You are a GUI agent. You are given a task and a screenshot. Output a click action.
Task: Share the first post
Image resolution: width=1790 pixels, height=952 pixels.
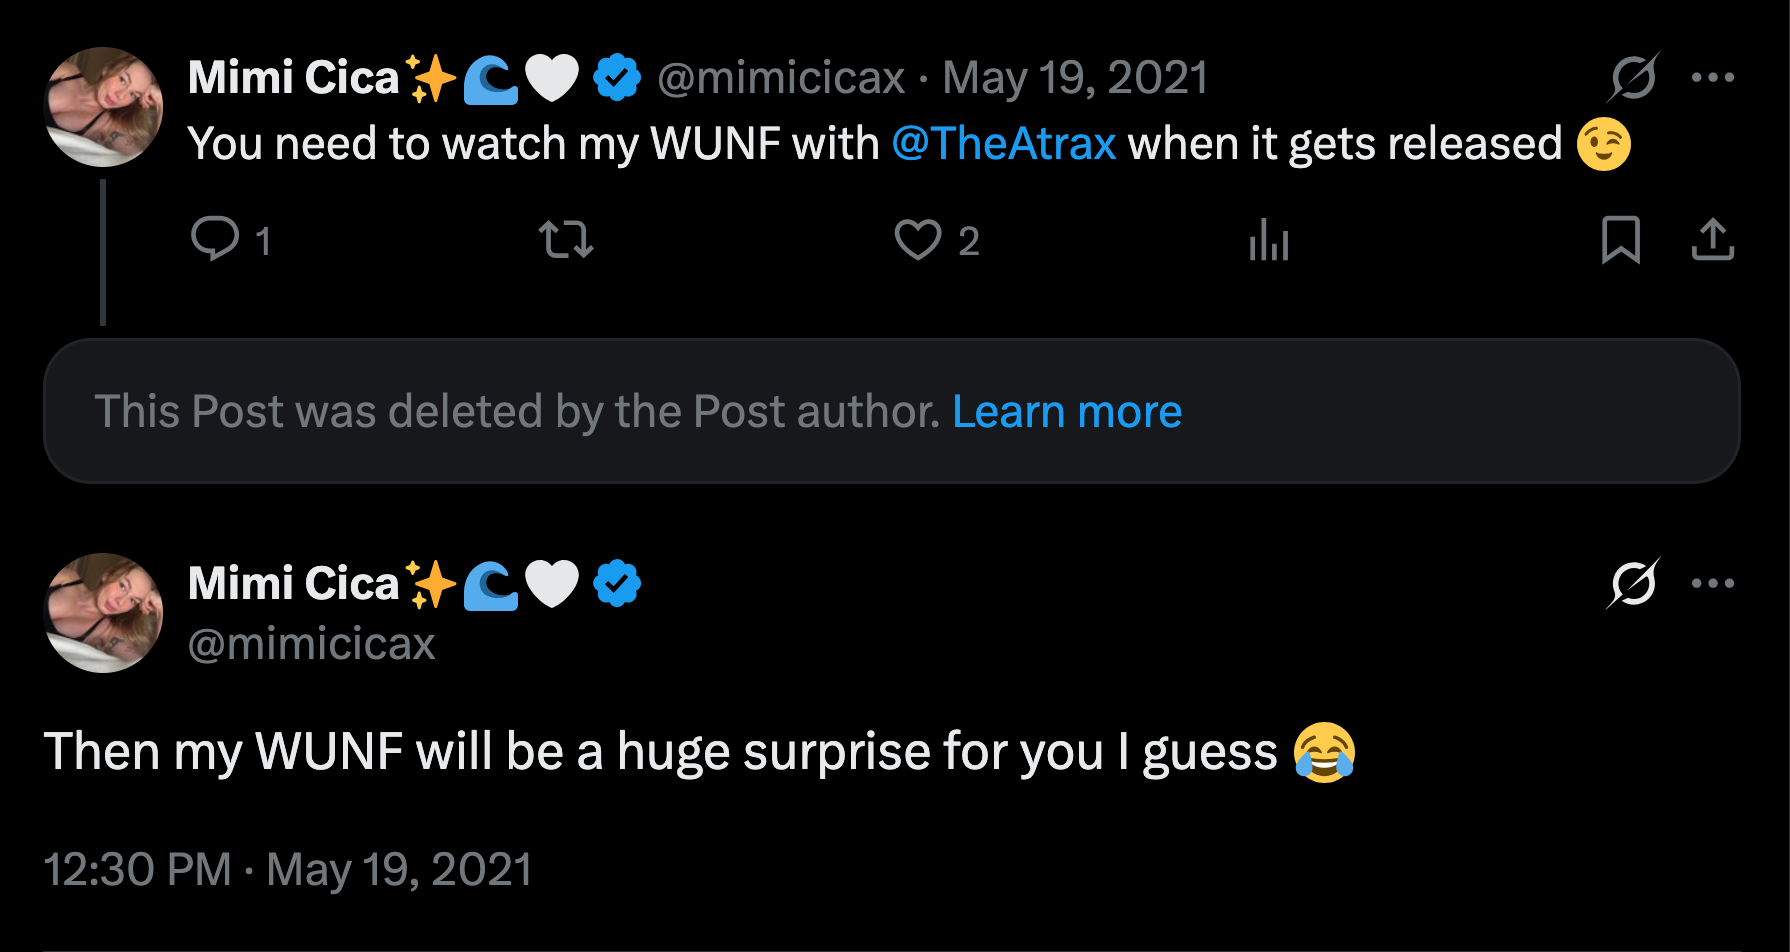1712,240
